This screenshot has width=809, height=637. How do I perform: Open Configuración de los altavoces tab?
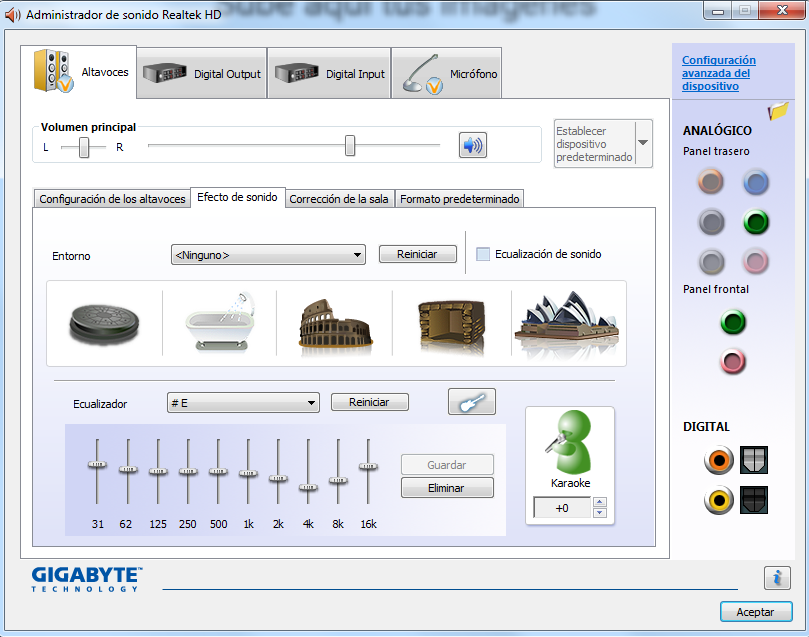(x=112, y=199)
